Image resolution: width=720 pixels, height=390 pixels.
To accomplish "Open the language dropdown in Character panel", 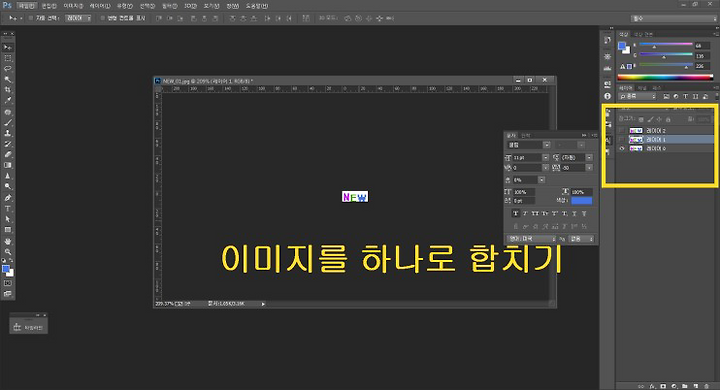I will click(532, 239).
